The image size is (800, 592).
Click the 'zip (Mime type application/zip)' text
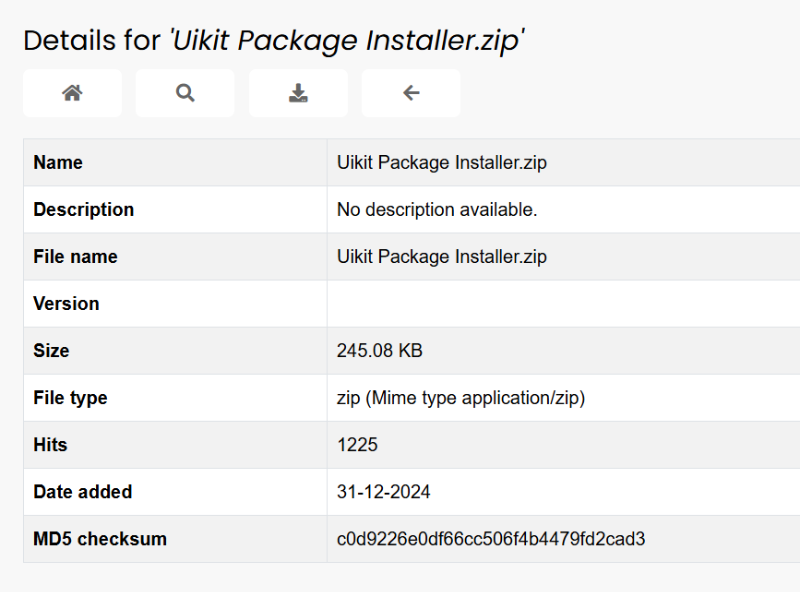(x=461, y=398)
